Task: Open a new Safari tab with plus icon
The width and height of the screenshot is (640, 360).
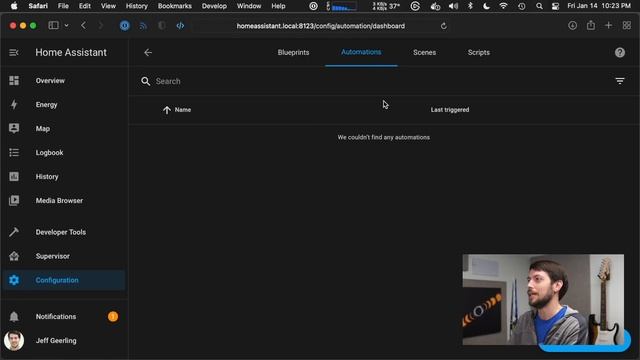Action: point(609,26)
